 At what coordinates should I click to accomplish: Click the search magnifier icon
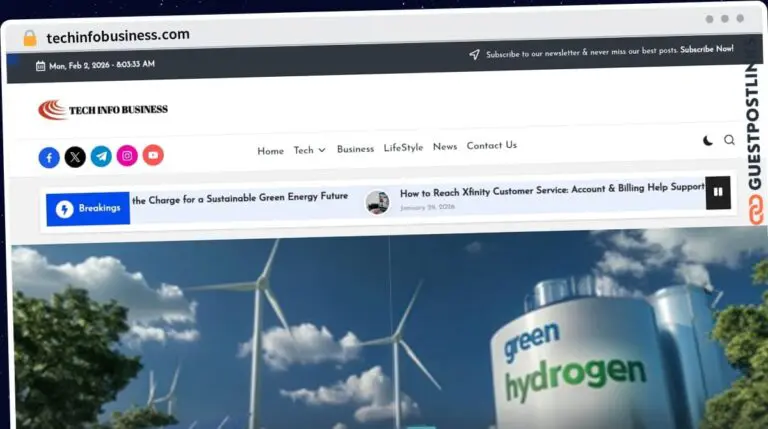[x=729, y=140]
